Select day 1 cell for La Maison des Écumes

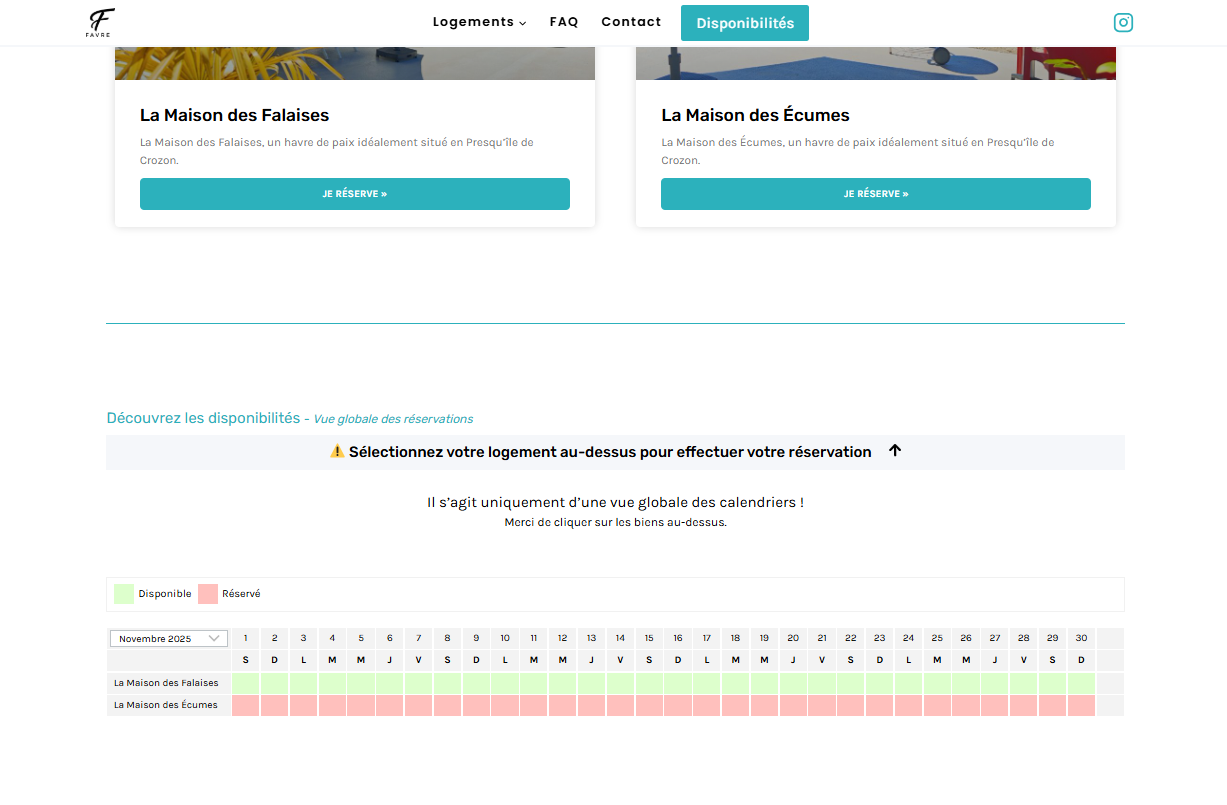(x=245, y=705)
